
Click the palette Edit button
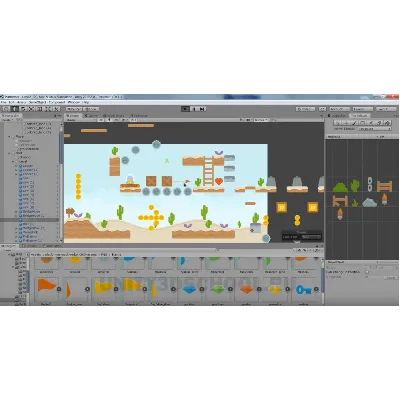[x=382, y=137]
